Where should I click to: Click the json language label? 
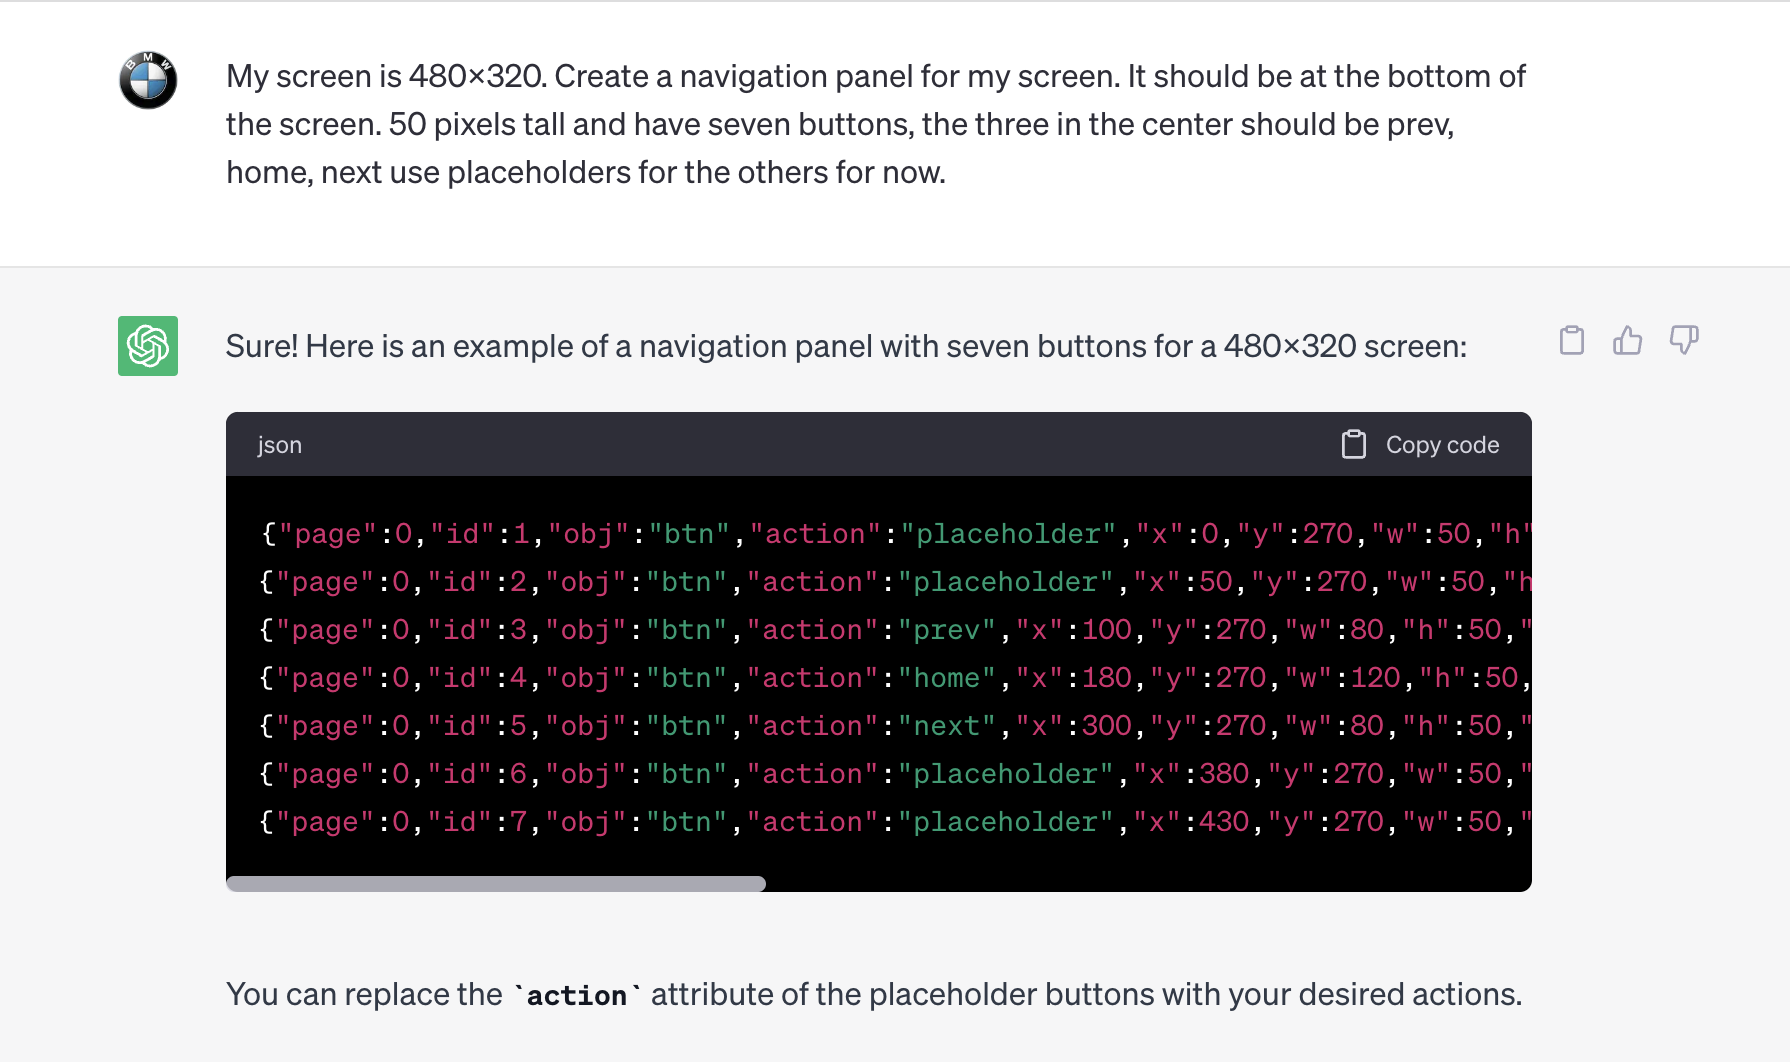click(279, 444)
